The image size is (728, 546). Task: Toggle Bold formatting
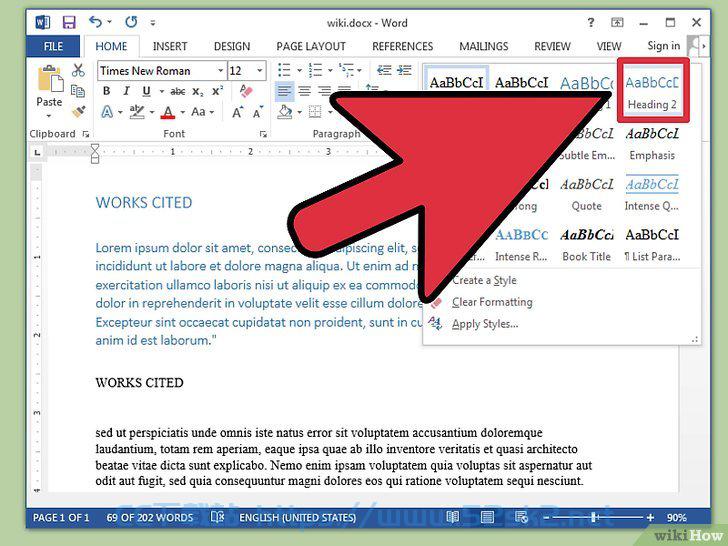[x=106, y=91]
